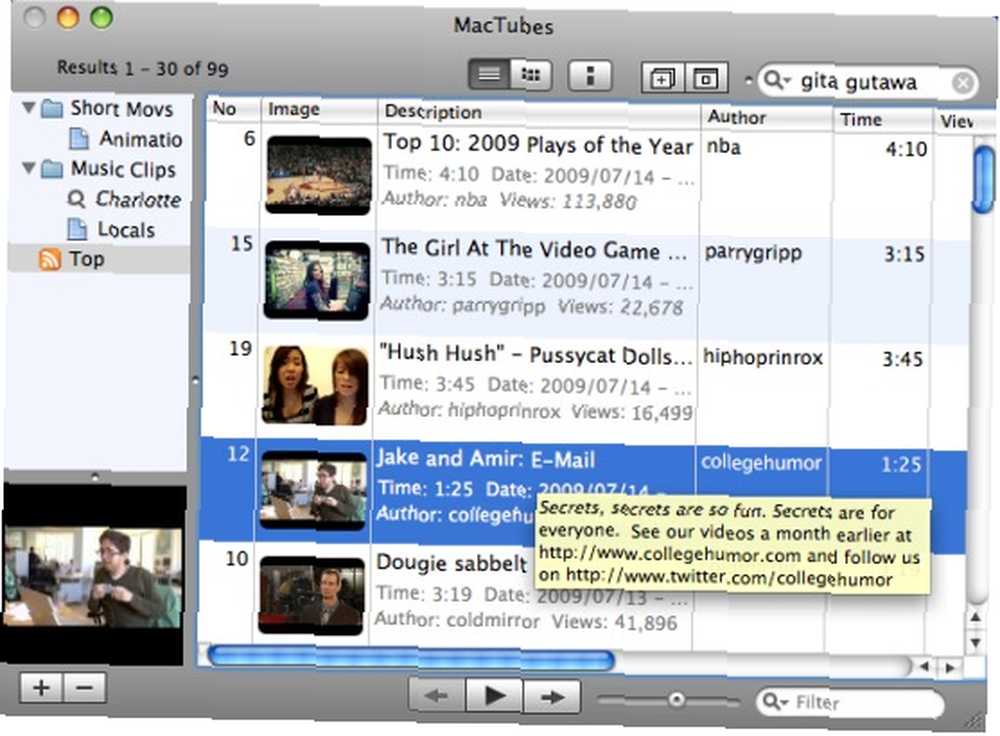Open the action menu button in toolbar
This screenshot has height=736, width=1000.
[590, 75]
